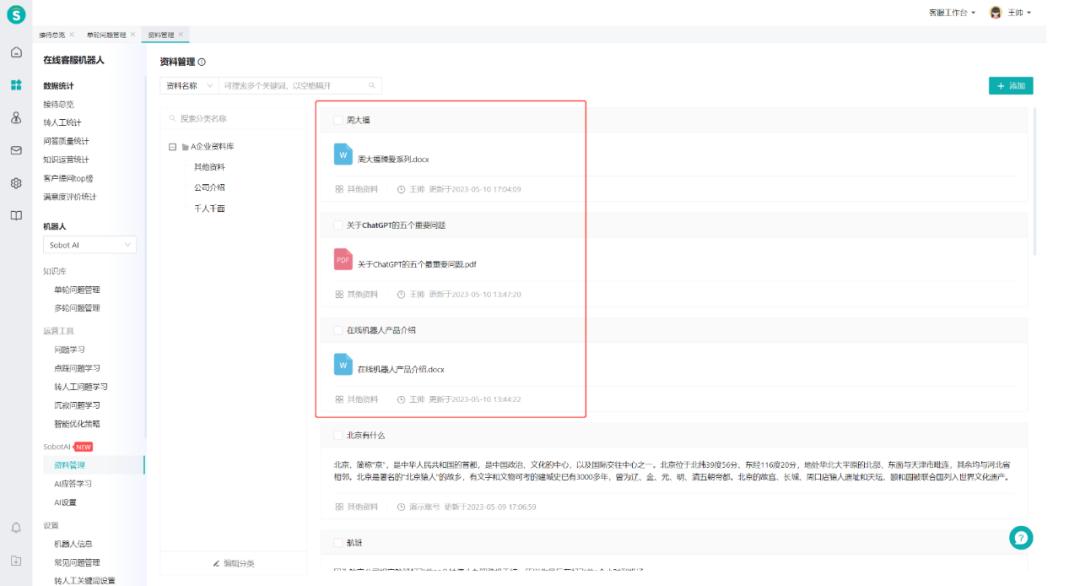
Task: Open file 关于ChatGPT的五个最重要问题.pdf
Action: click(x=417, y=264)
